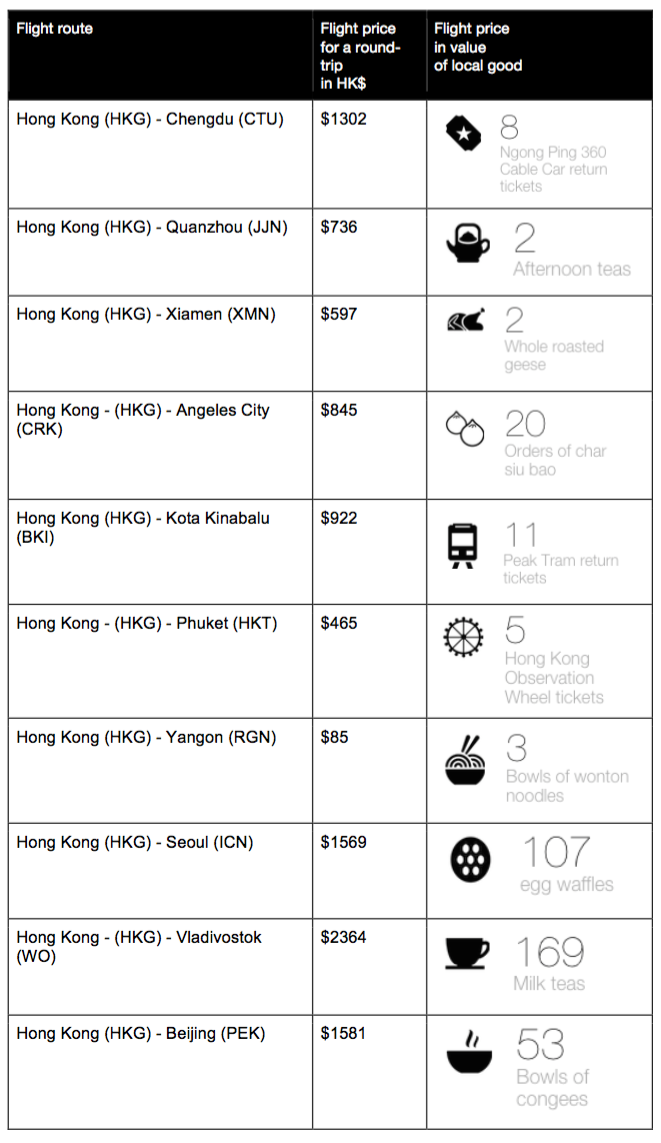Screen dimensions: 661x1143
Task: Click the milk tea cup icon
Action: 466,953
